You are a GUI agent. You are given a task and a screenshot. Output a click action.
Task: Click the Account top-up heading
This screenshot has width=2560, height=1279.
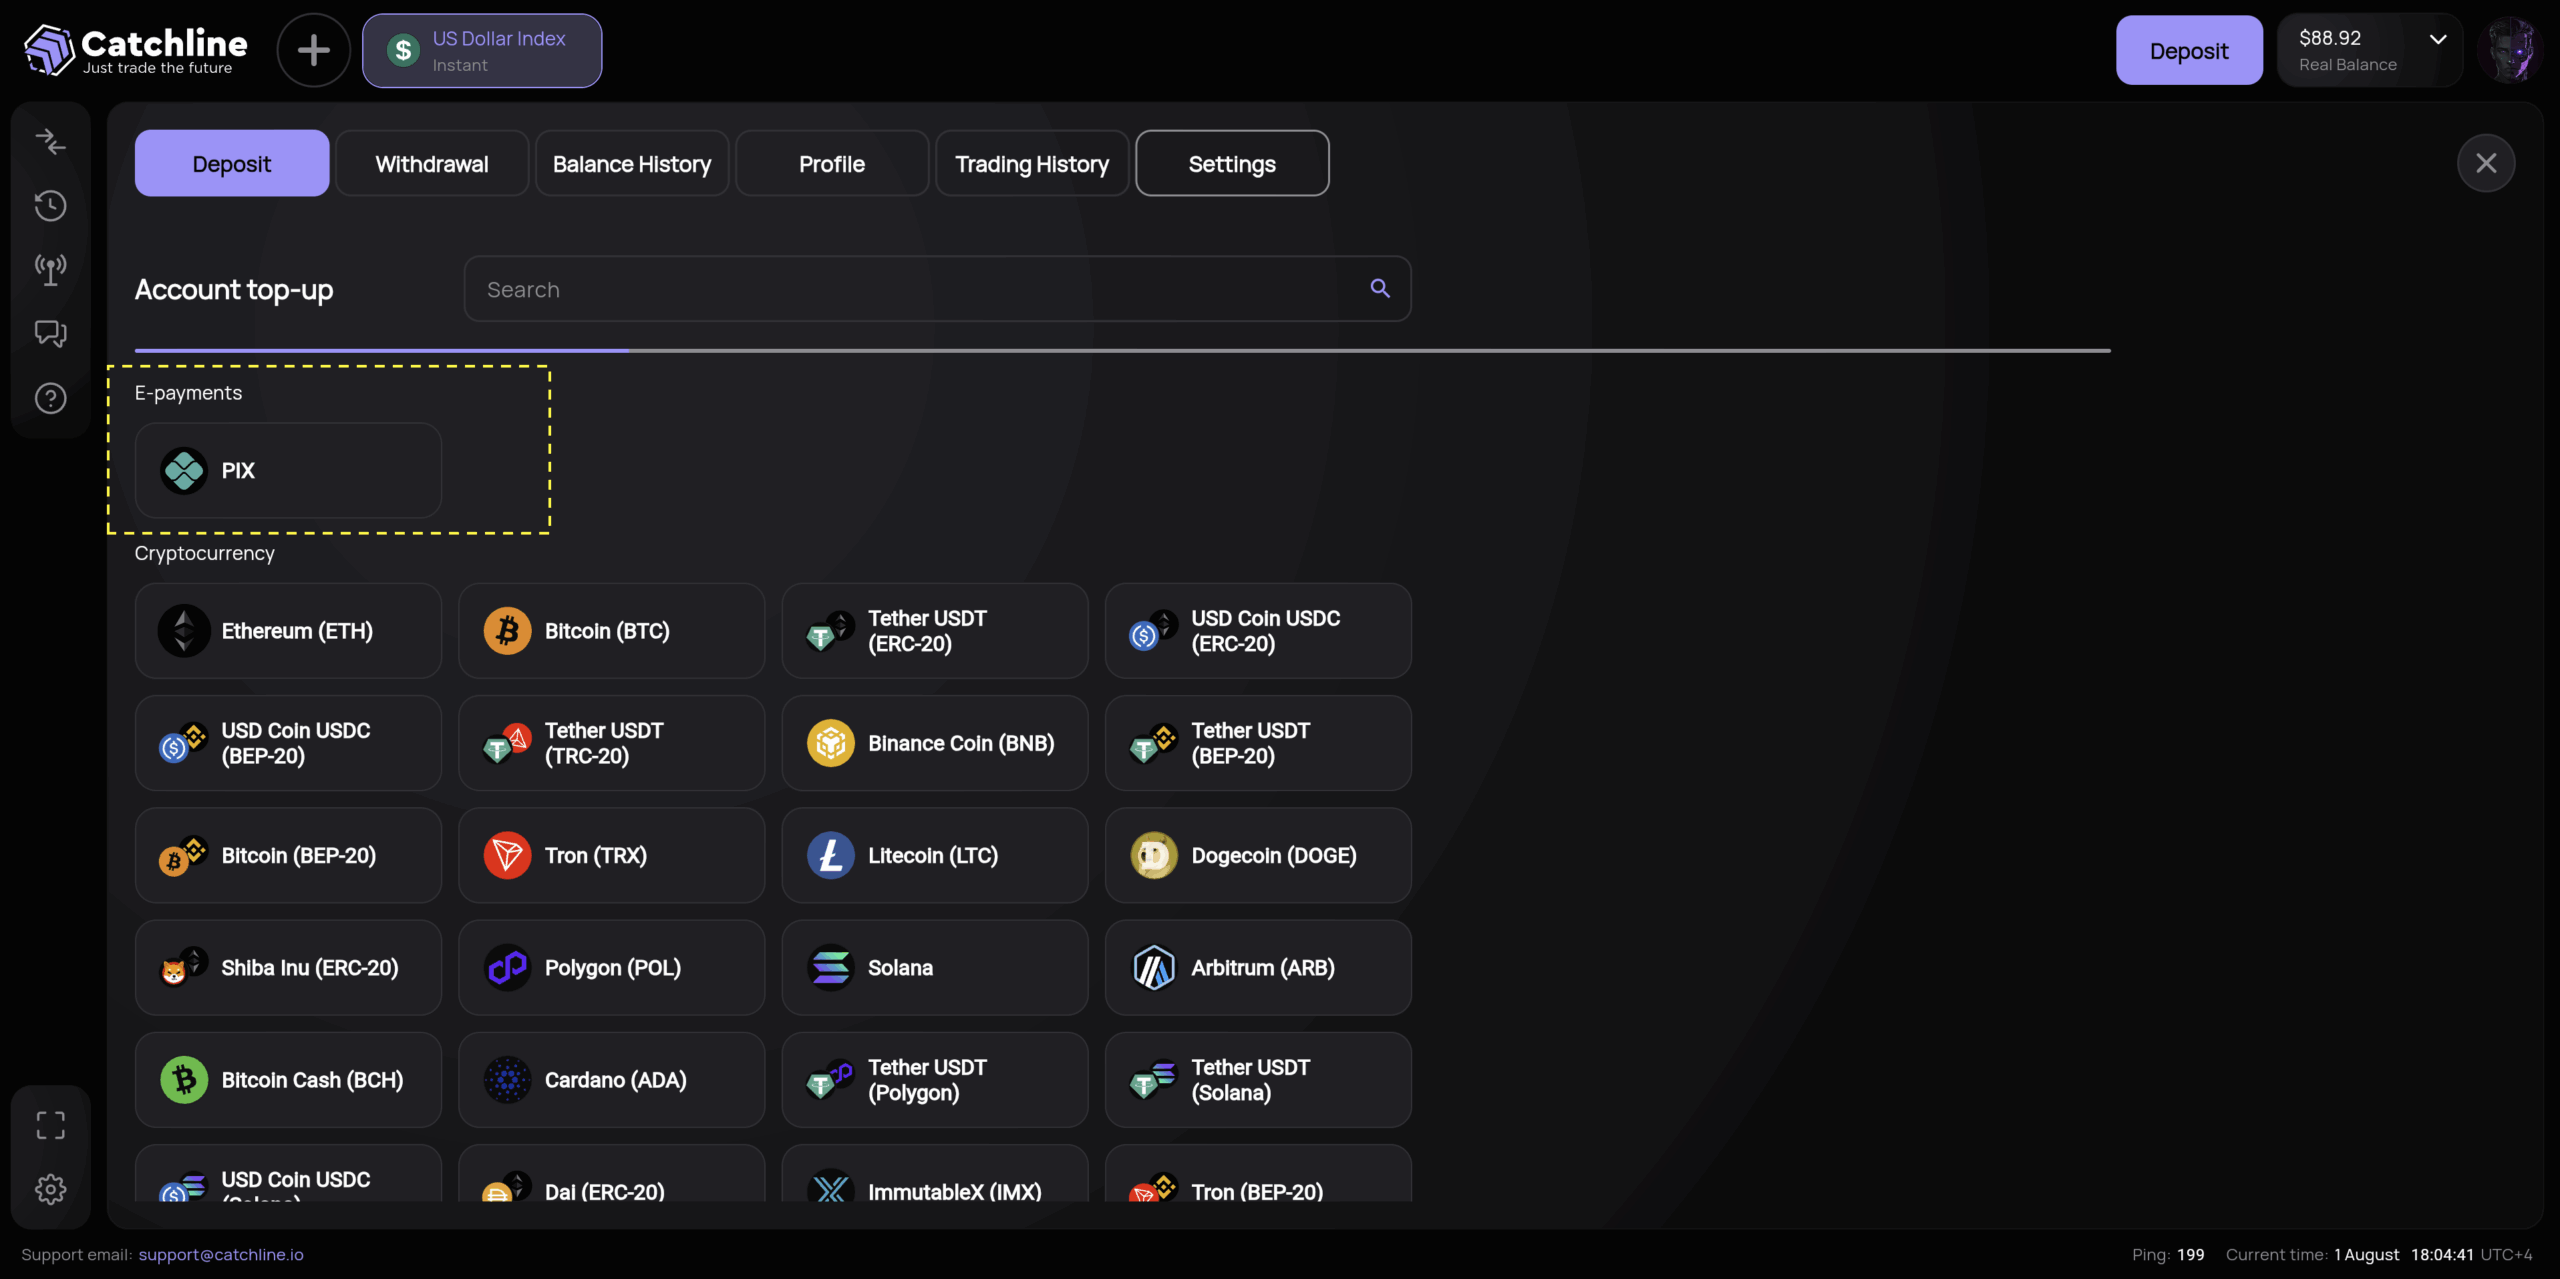coord(234,290)
